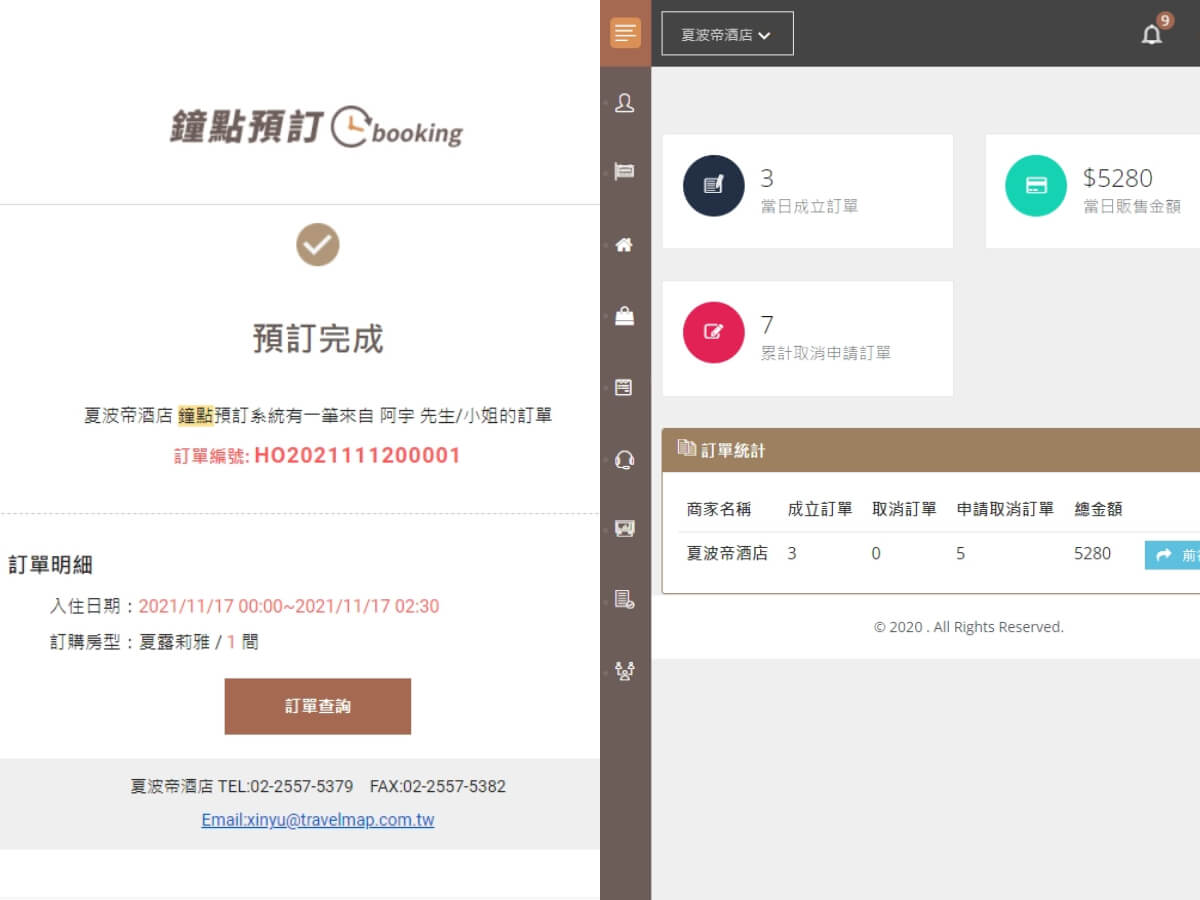Image resolution: width=1200 pixels, height=900 pixels.
Task: Click the checkmark badge above 預訂完成
Action: point(317,243)
